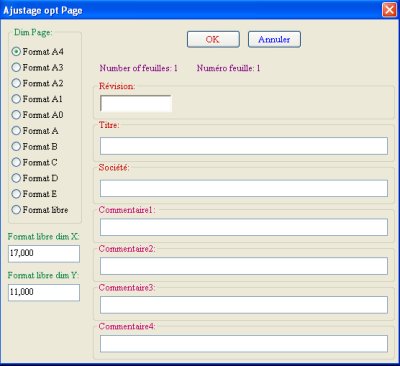
Task: Edit the Format libre dim Y value
Action: click(x=44, y=292)
